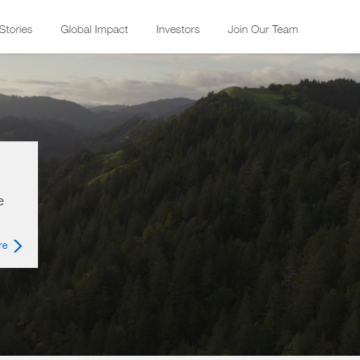Click the word Team in the header menu

(285, 29)
